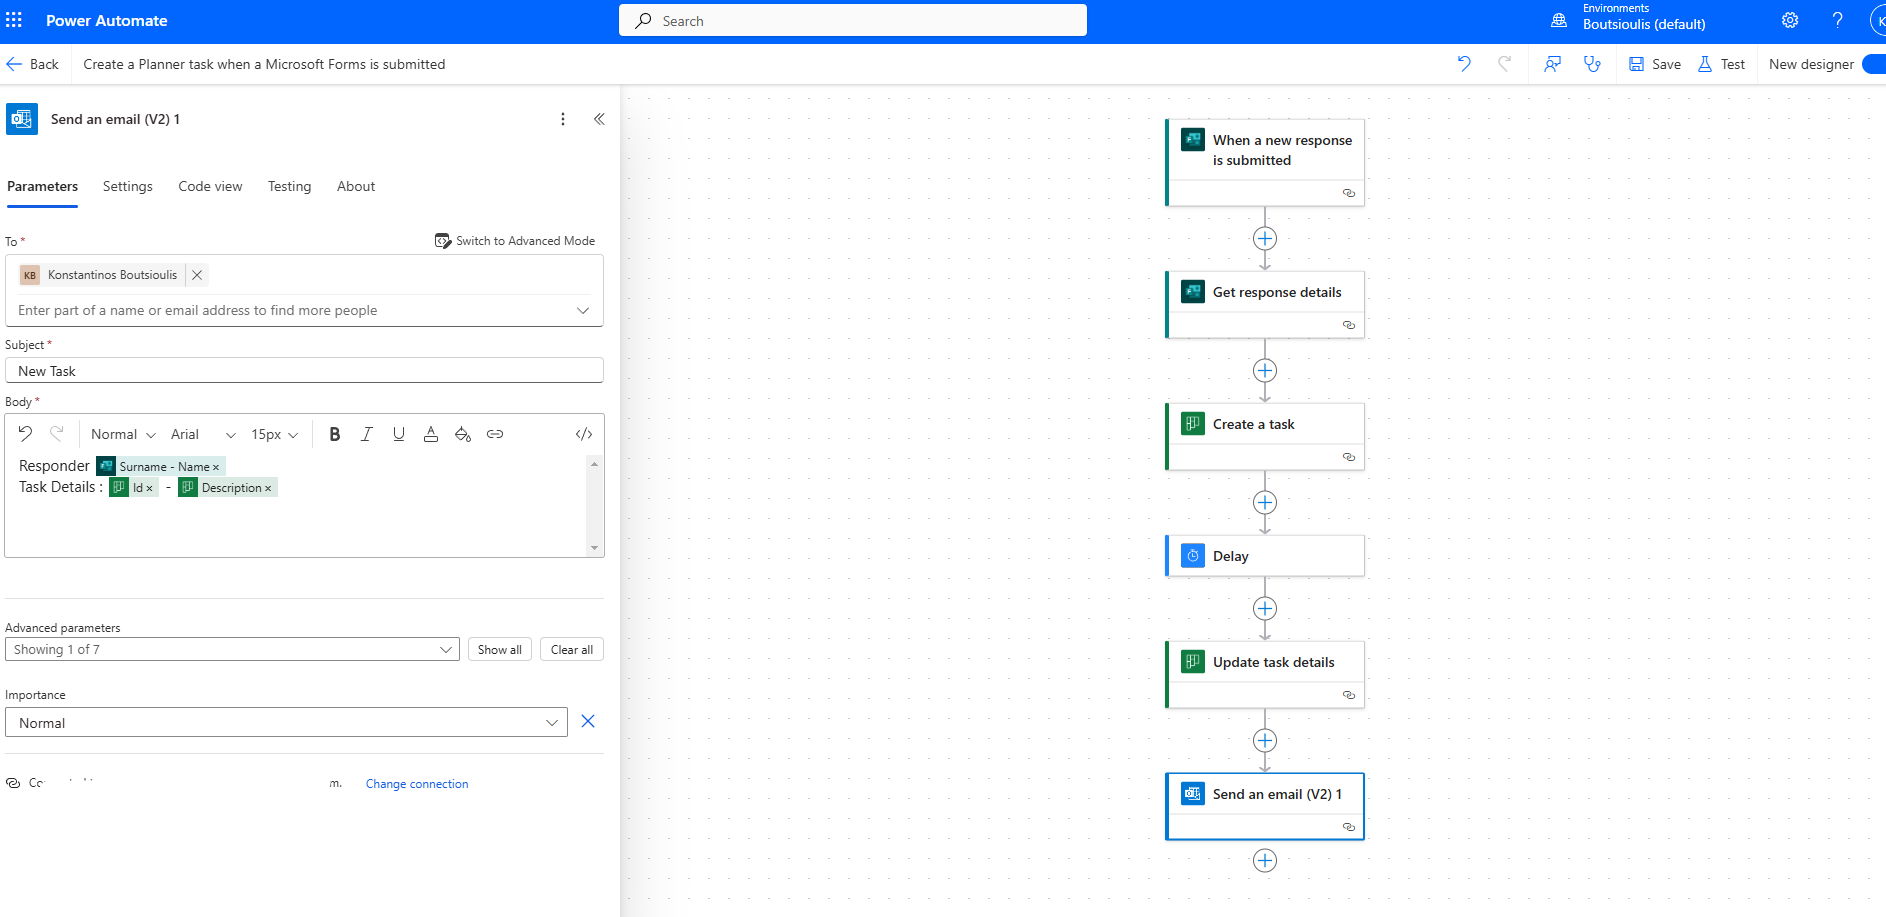The image size is (1886, 917).
Task: Undo the flow change in command bar
Action: (x=1464, y=64)
